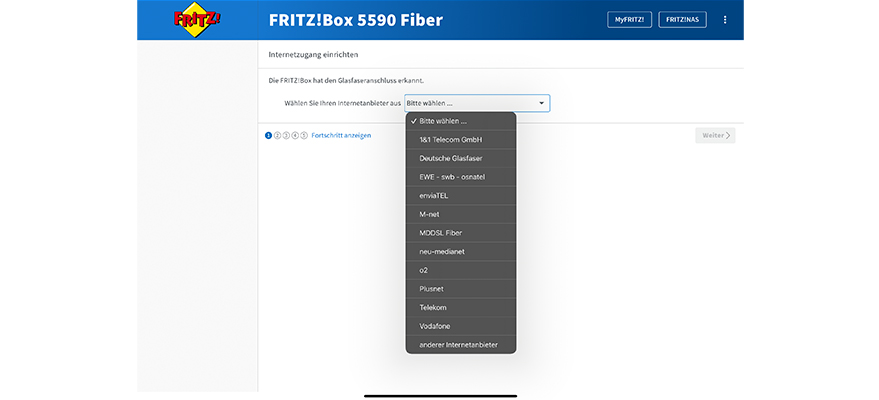This screenshot has height=400, width=879.
Task: Select Deutsche Glasfaser from list
Action: point(460,158)
